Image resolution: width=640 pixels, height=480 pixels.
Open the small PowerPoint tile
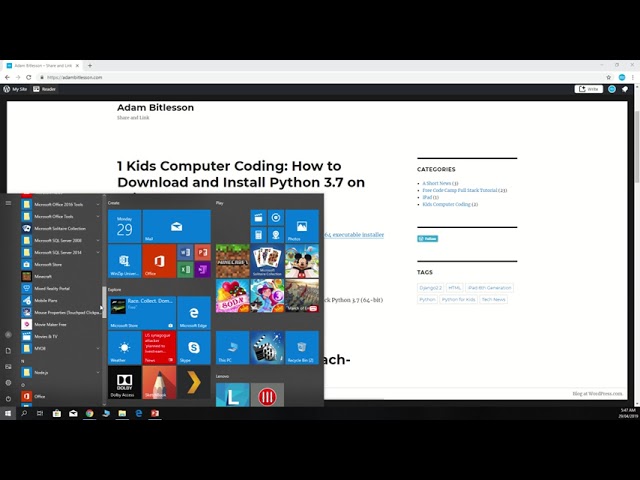point(202,252)
